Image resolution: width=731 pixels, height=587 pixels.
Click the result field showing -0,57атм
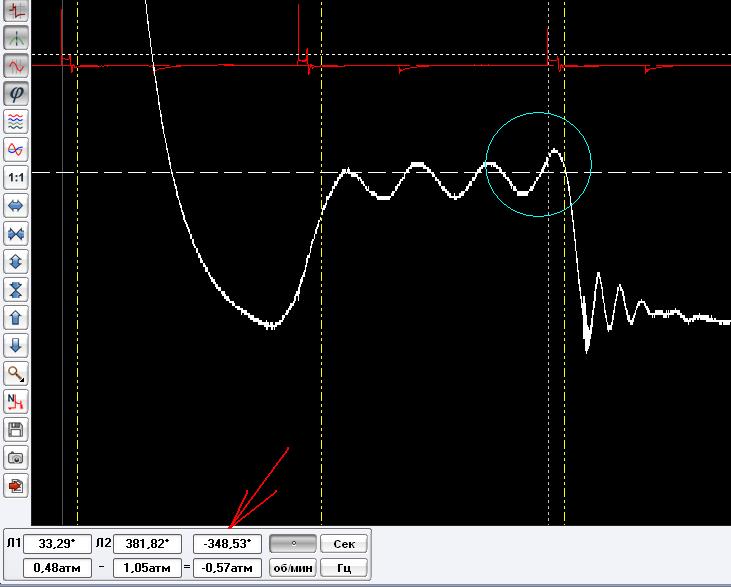point(227,568)
